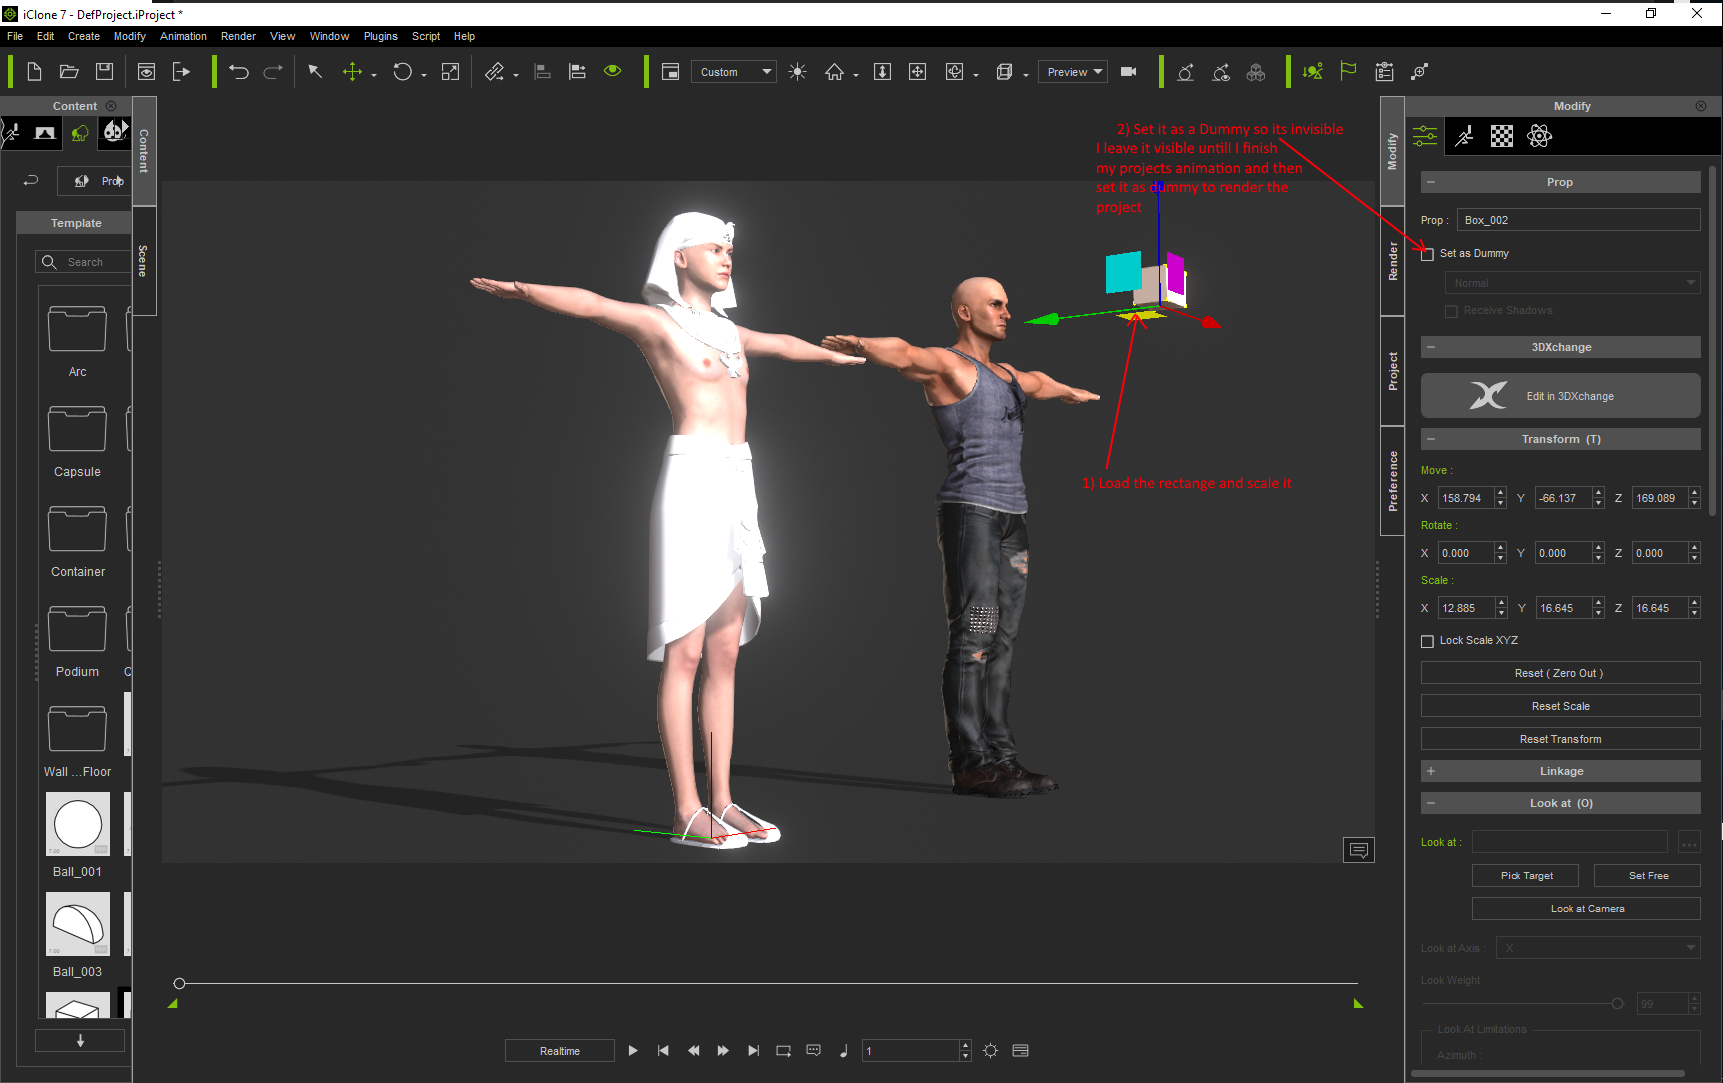
Task: Open the Preview render mode dropdown
Action: click(x=1072, y=72)
